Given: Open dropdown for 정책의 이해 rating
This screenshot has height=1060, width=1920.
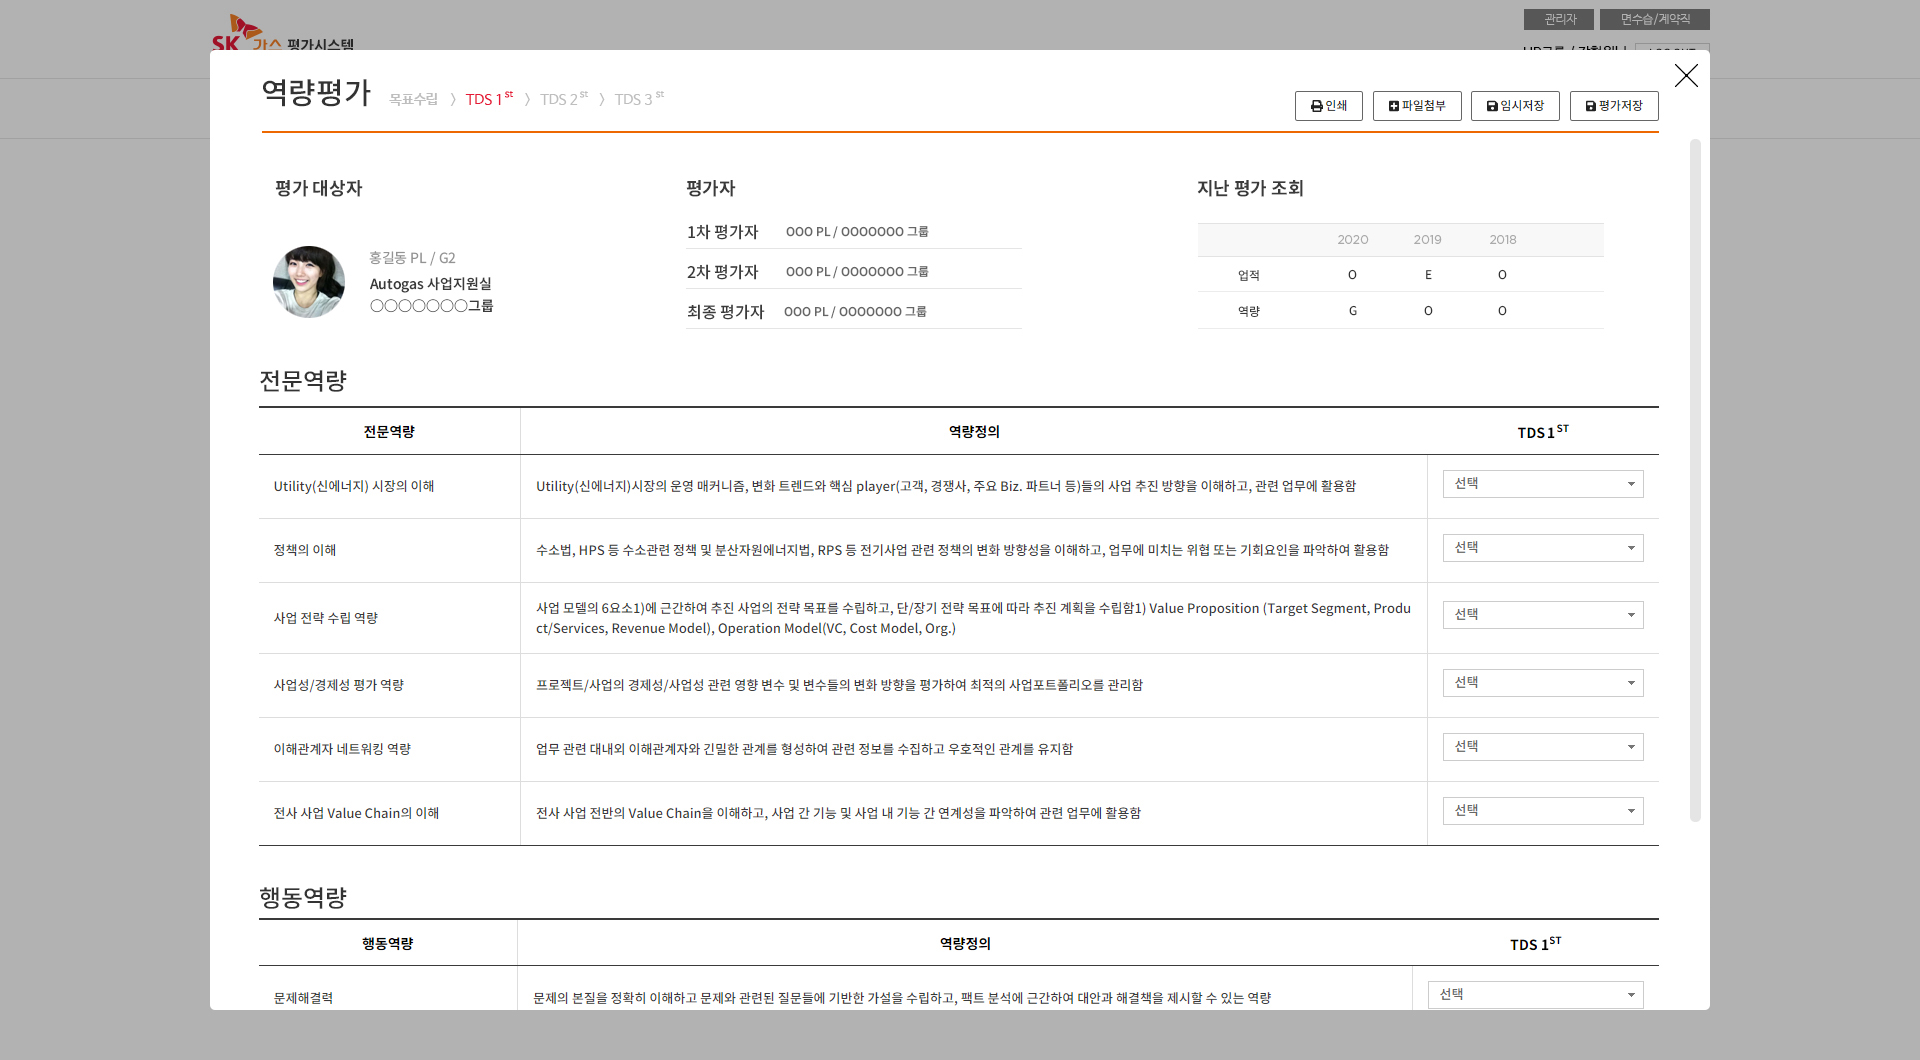Looking at the screenshot, I should click(x=1542, y=548).
